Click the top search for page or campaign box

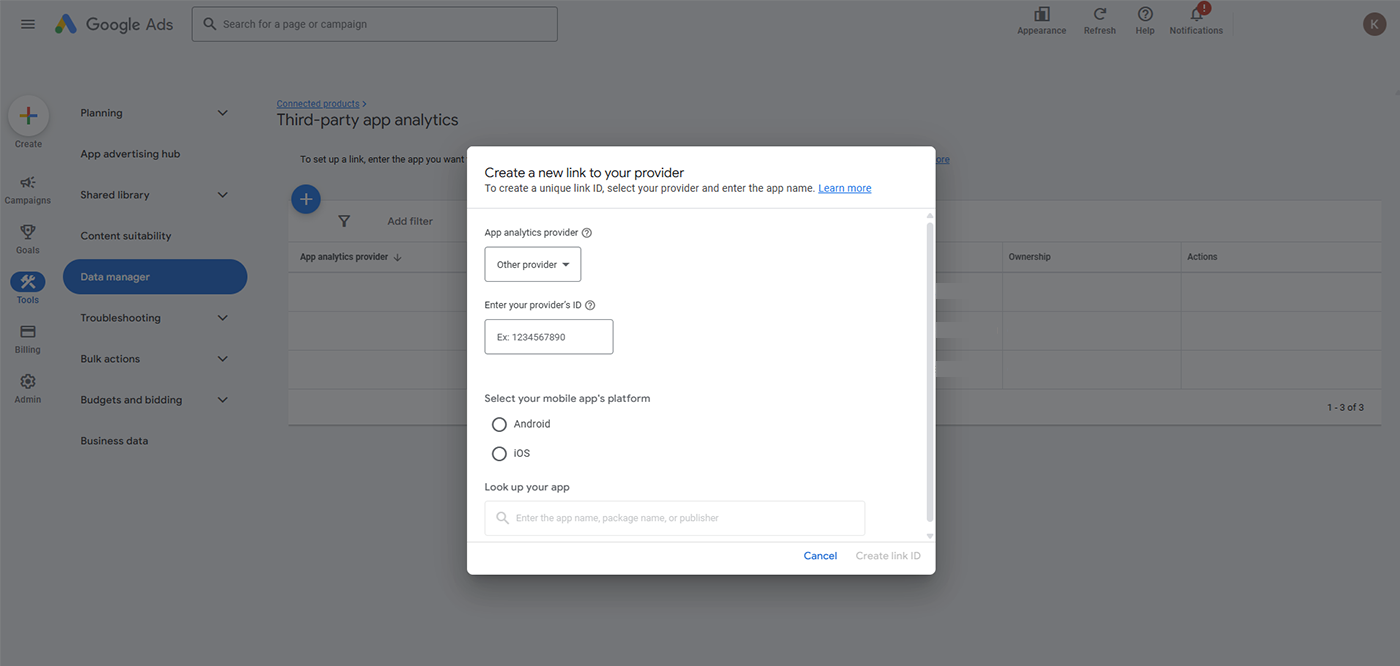[x=375, y=24]
